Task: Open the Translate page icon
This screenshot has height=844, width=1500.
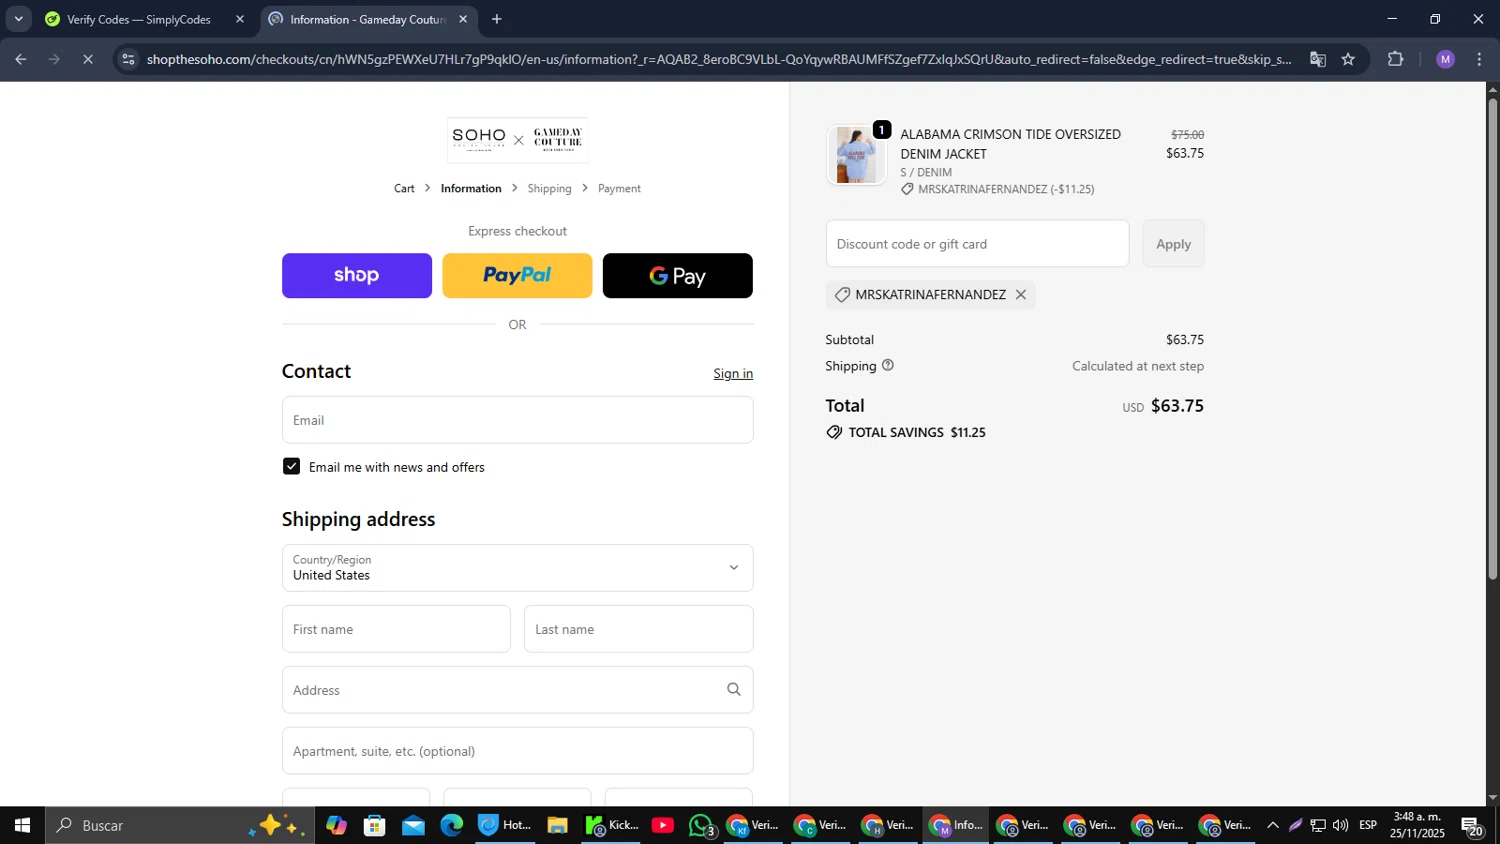Action: [x=1318, y=59]
